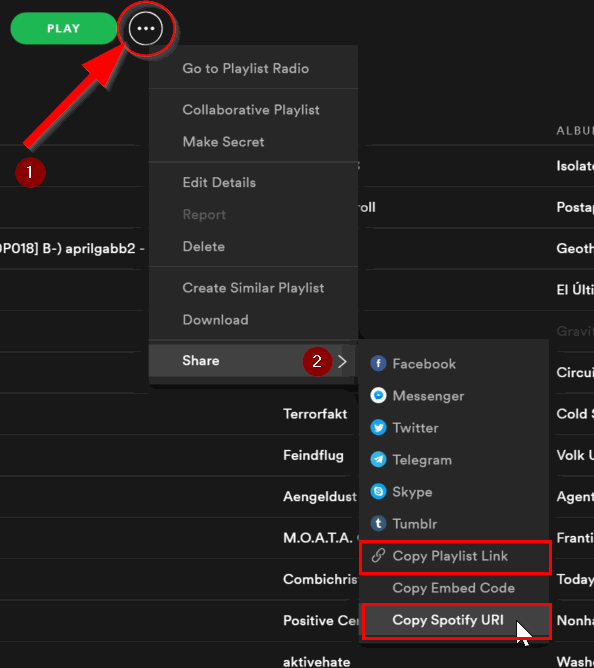The image size is (594, 668).
Task: Share via Twitter text entry
Action: pos(415,428)
